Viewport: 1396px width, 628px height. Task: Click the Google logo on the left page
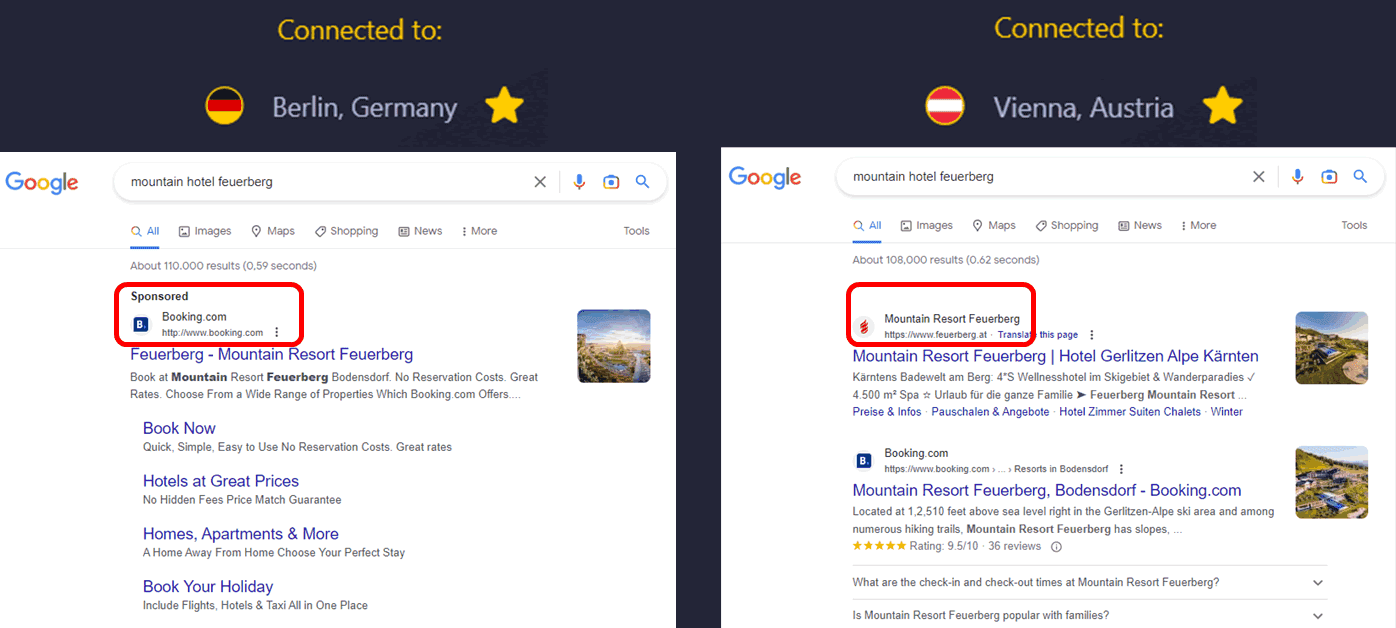(41, 182)
